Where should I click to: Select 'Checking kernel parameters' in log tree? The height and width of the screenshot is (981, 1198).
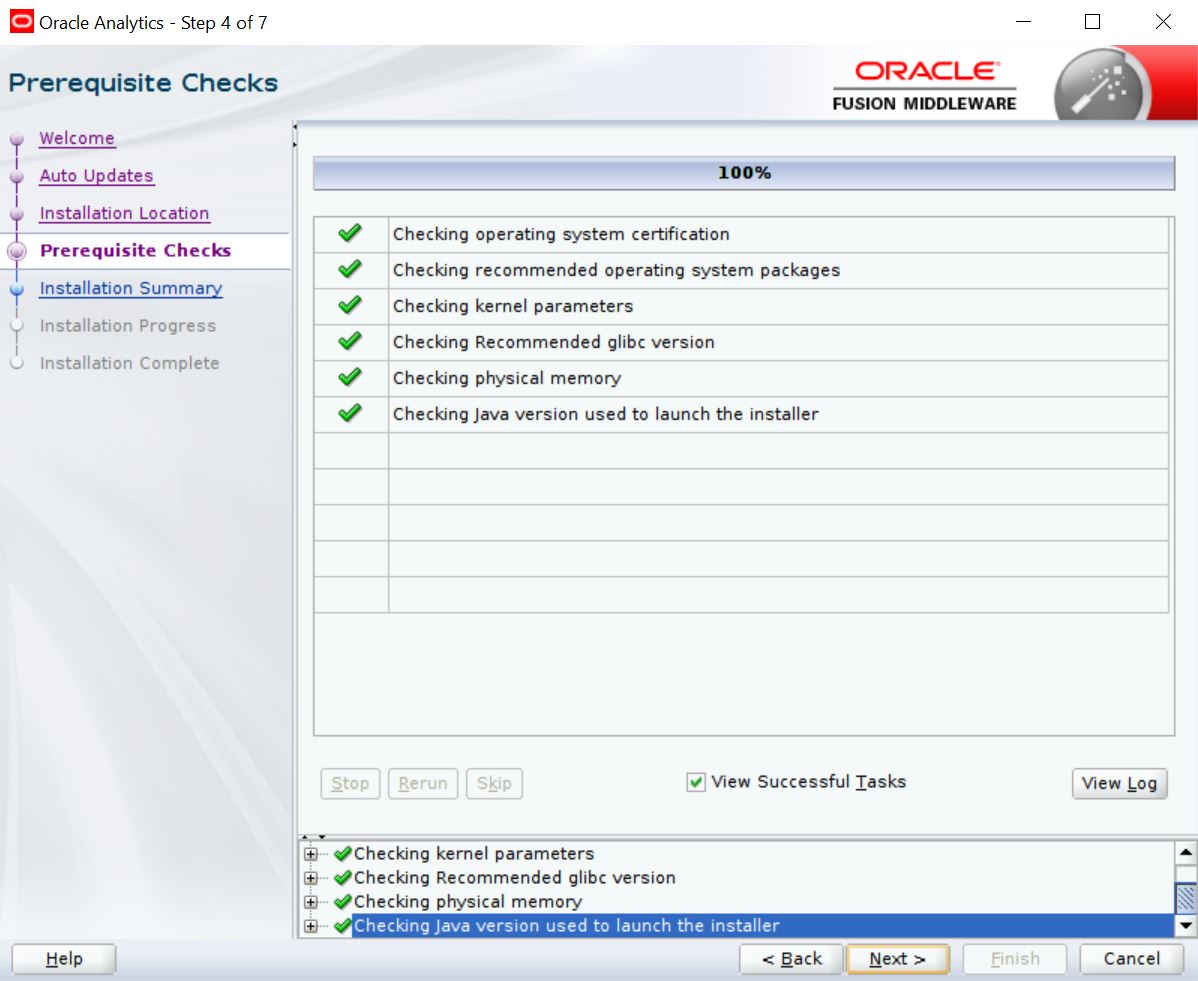[x=474, y=853]
